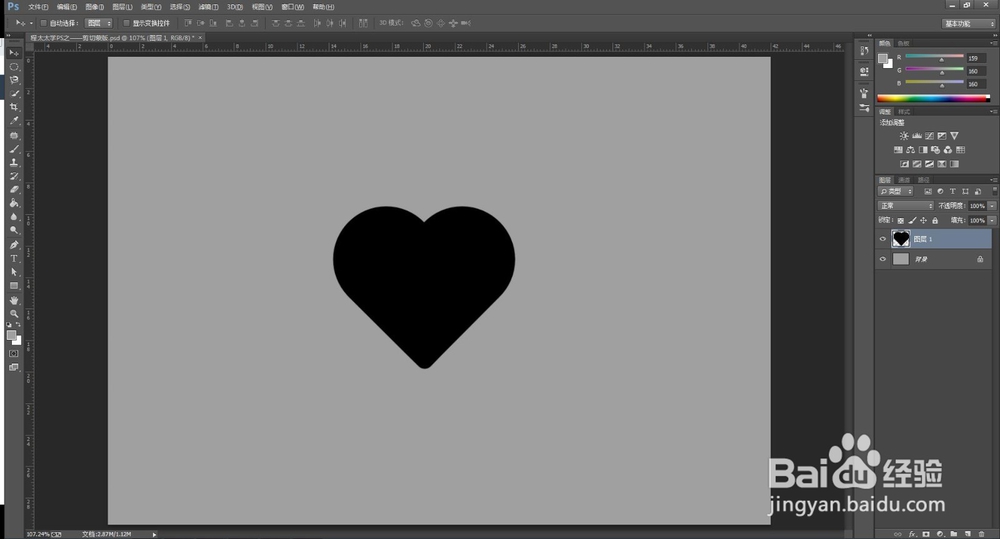Toggle lock transparent pixels

901,221
